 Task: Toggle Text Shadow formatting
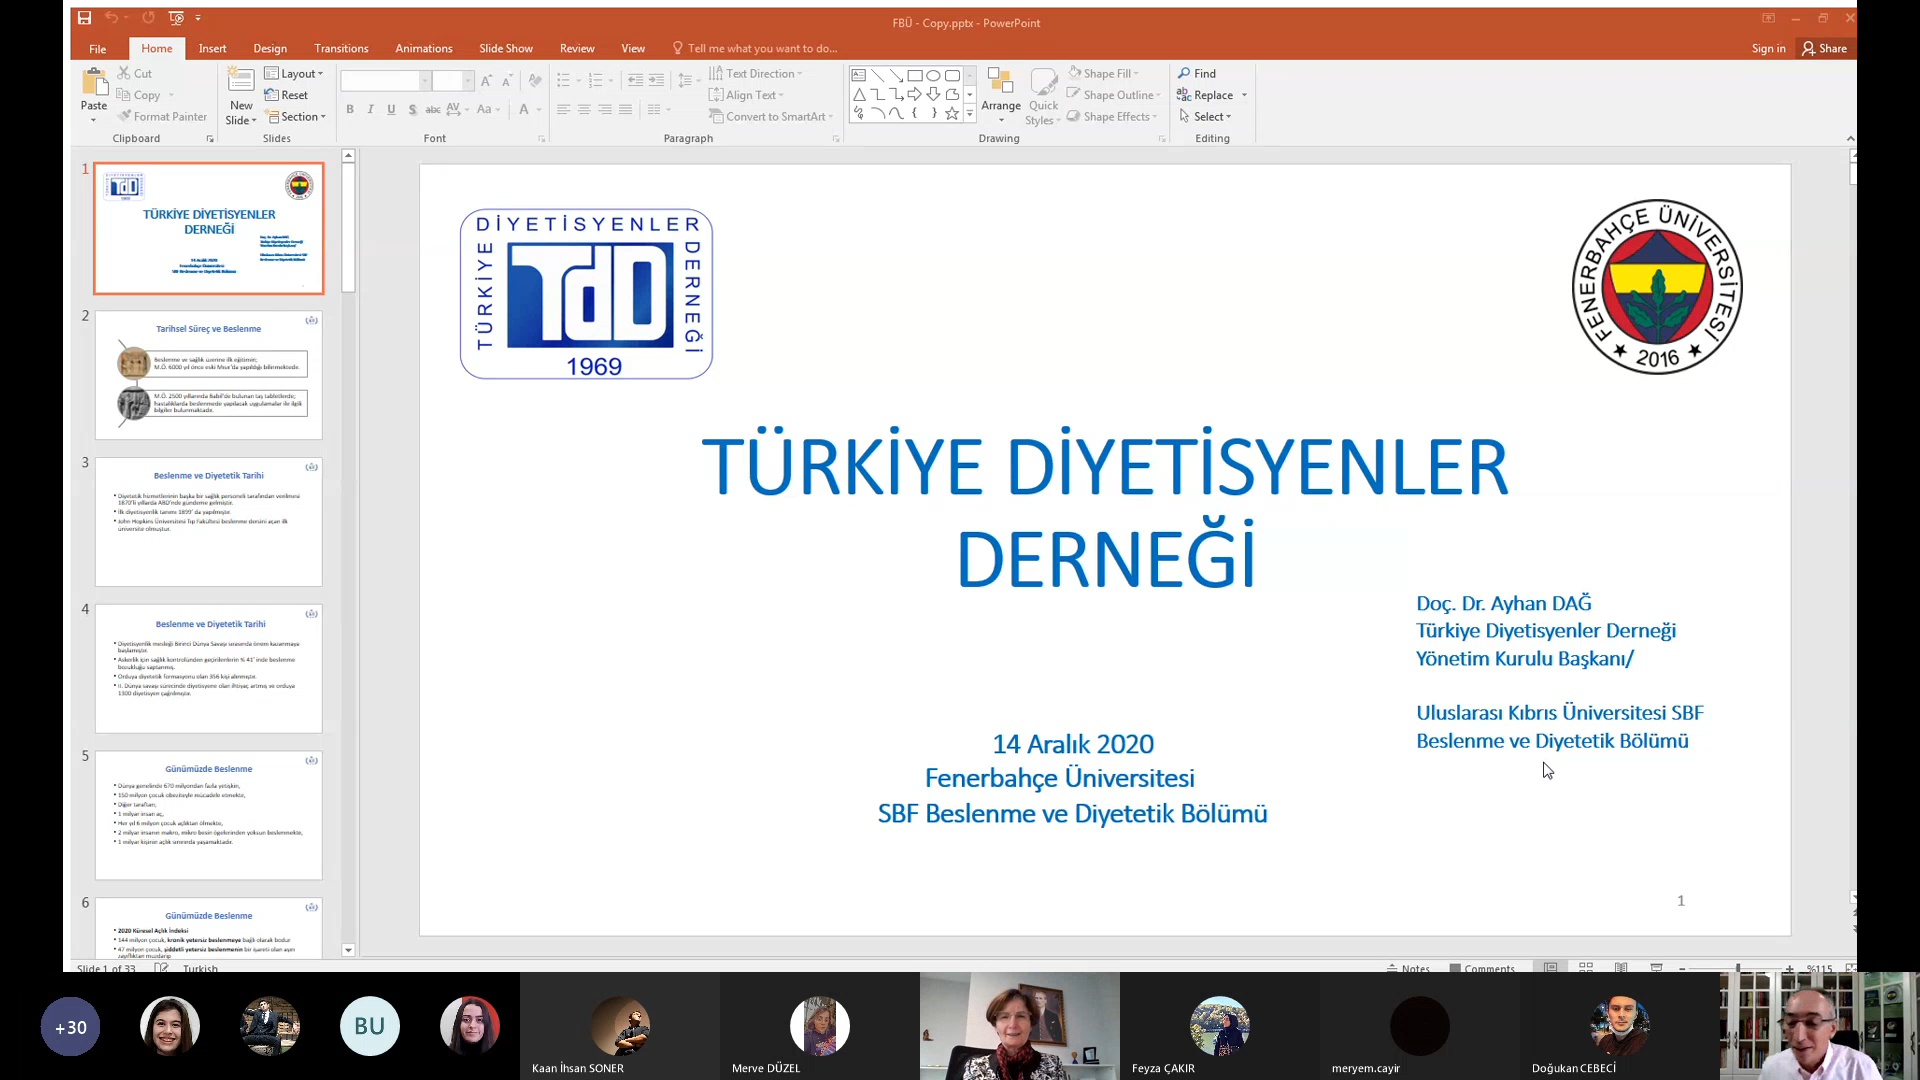(412, 109)
